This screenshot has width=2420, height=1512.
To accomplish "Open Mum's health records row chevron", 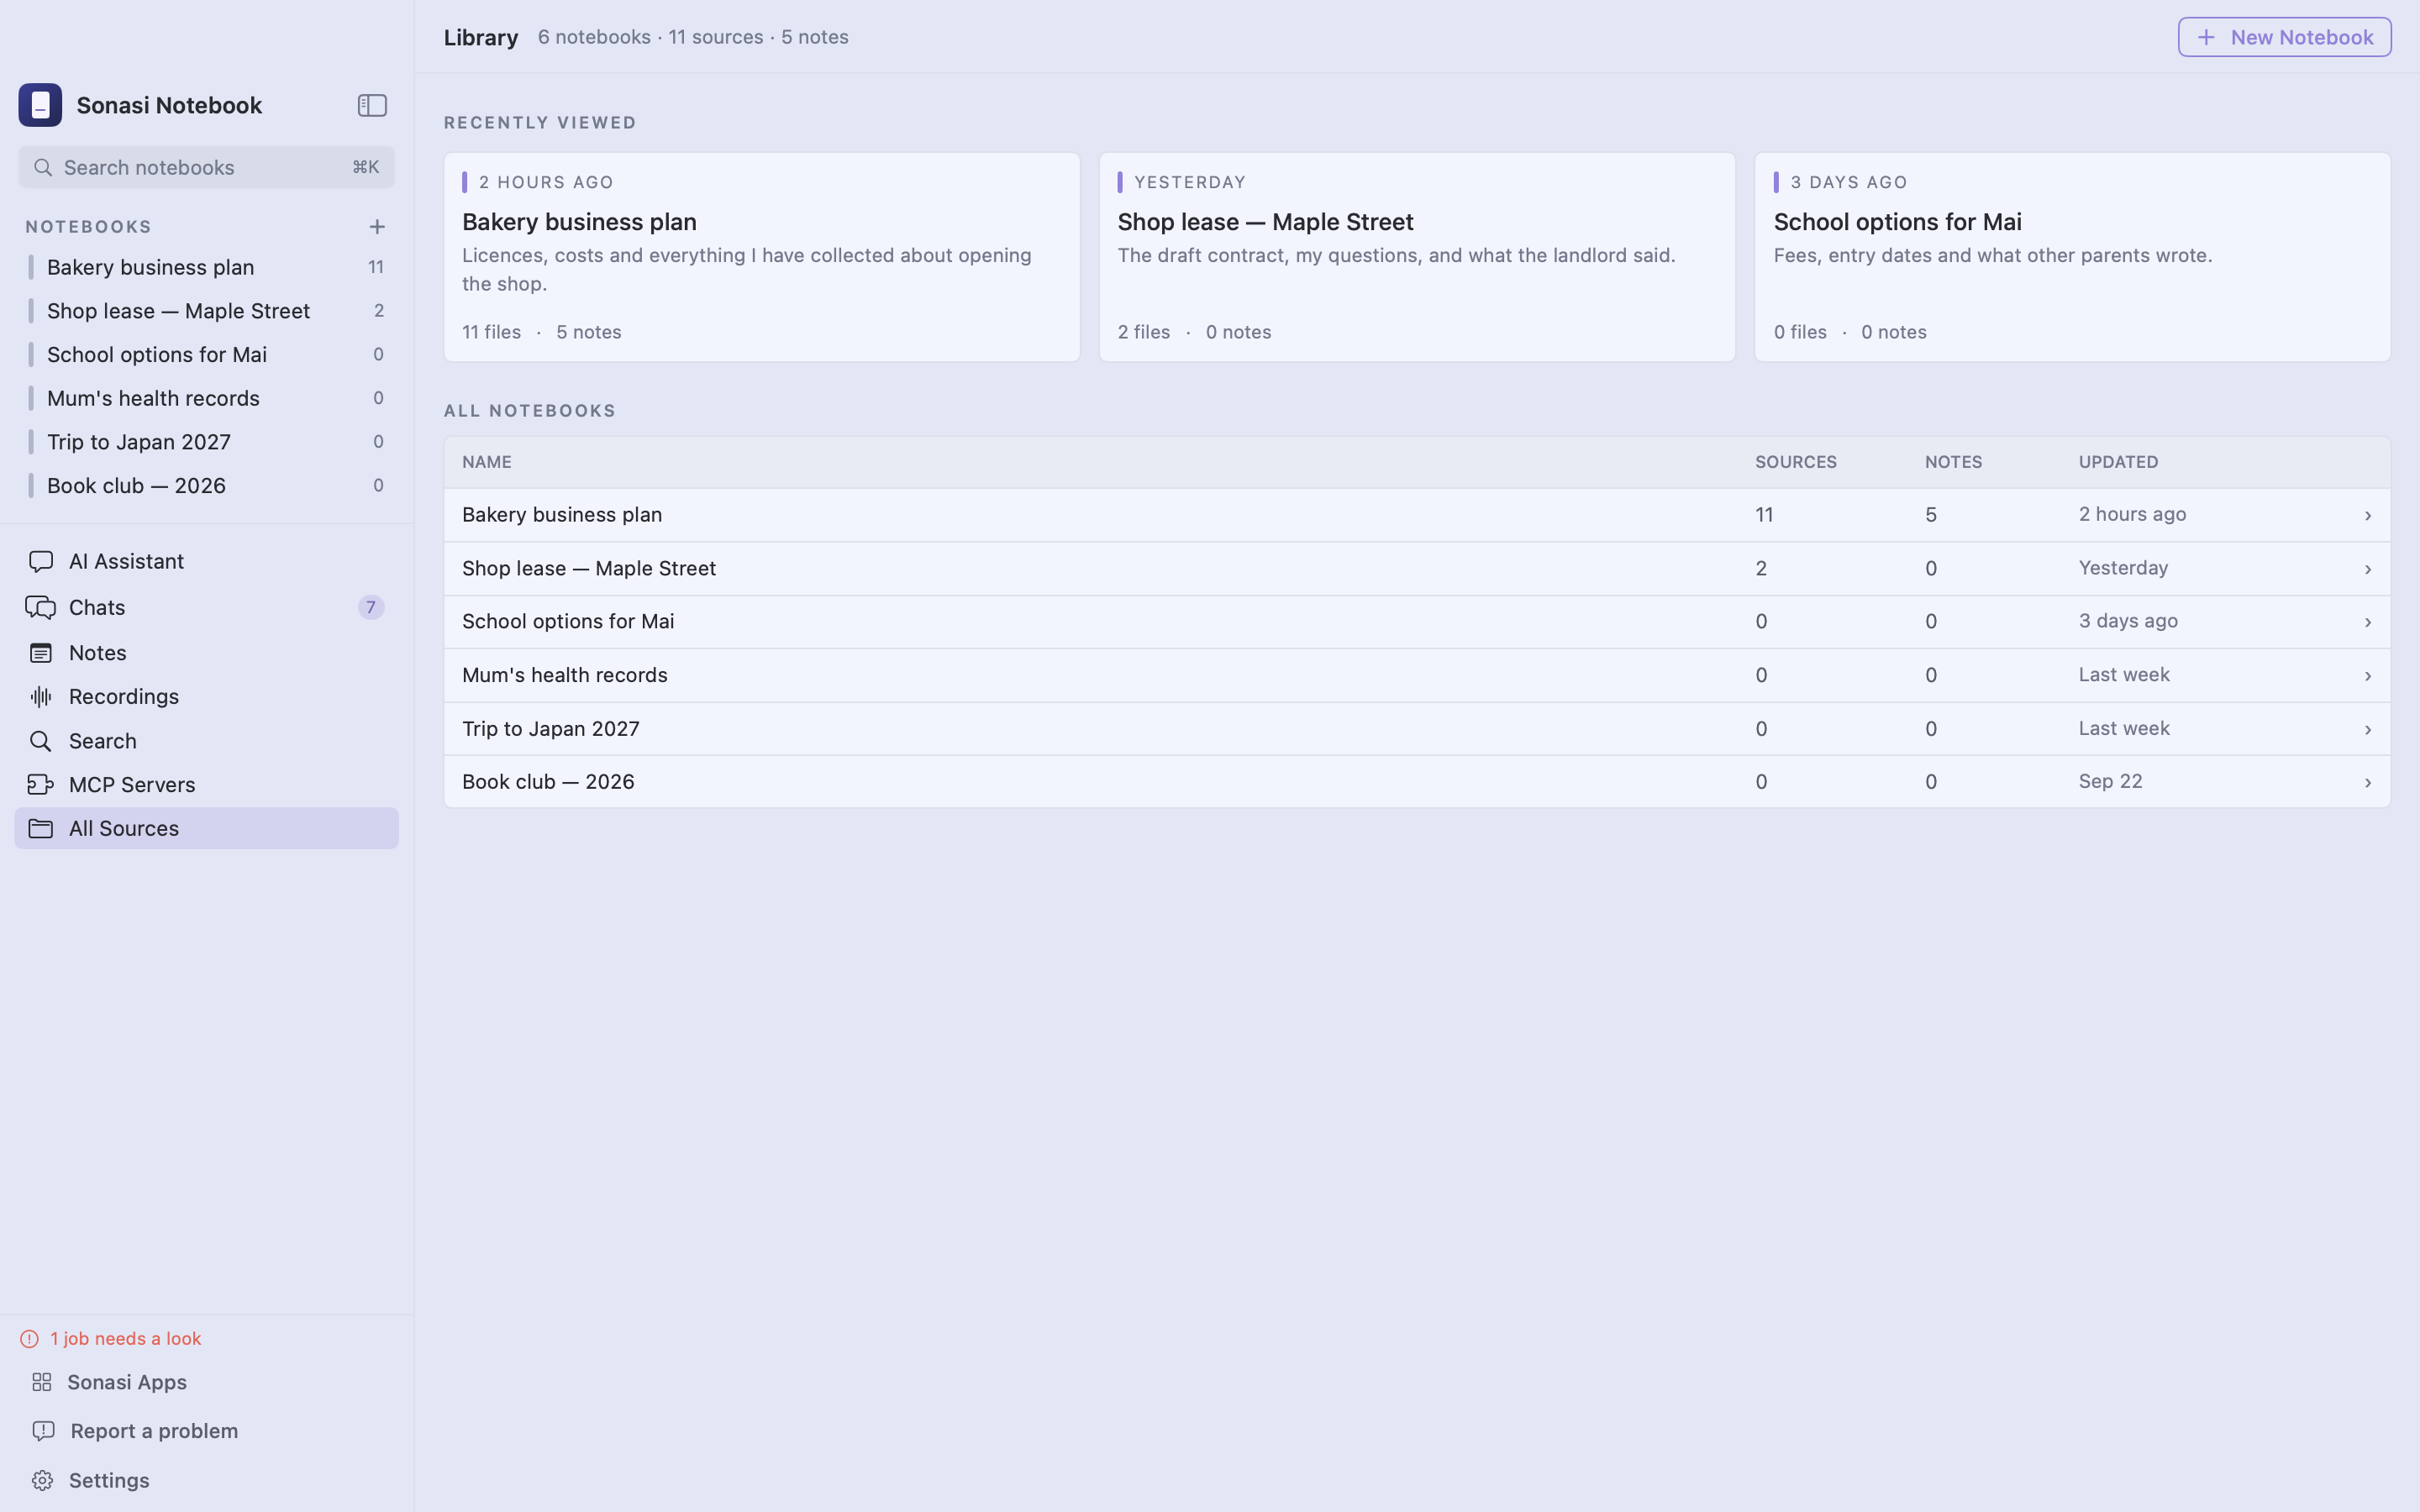I will click(2367, 676).
